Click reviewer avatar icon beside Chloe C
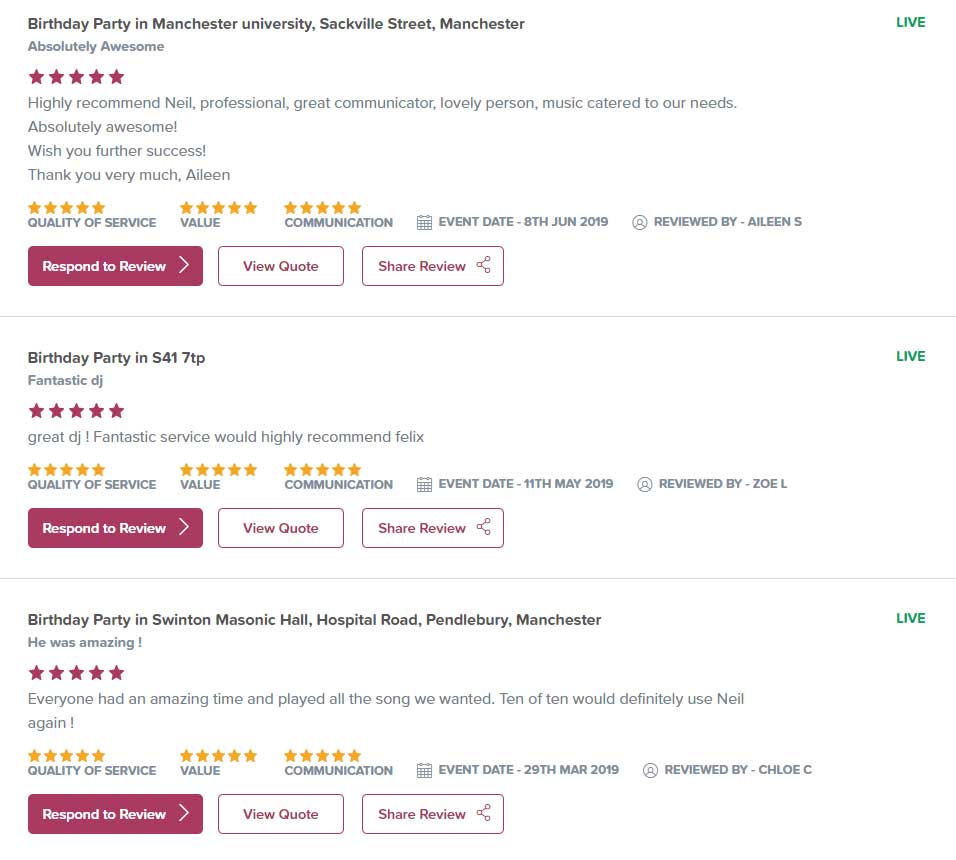 coord(651,770)
